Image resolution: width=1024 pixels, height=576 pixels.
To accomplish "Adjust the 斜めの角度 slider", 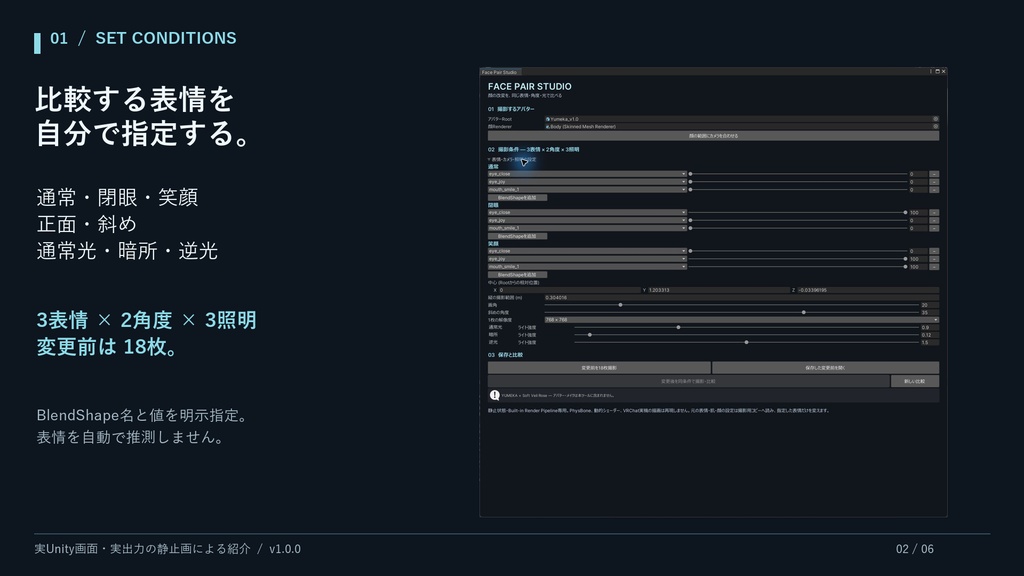I will (x=731, y=312).
